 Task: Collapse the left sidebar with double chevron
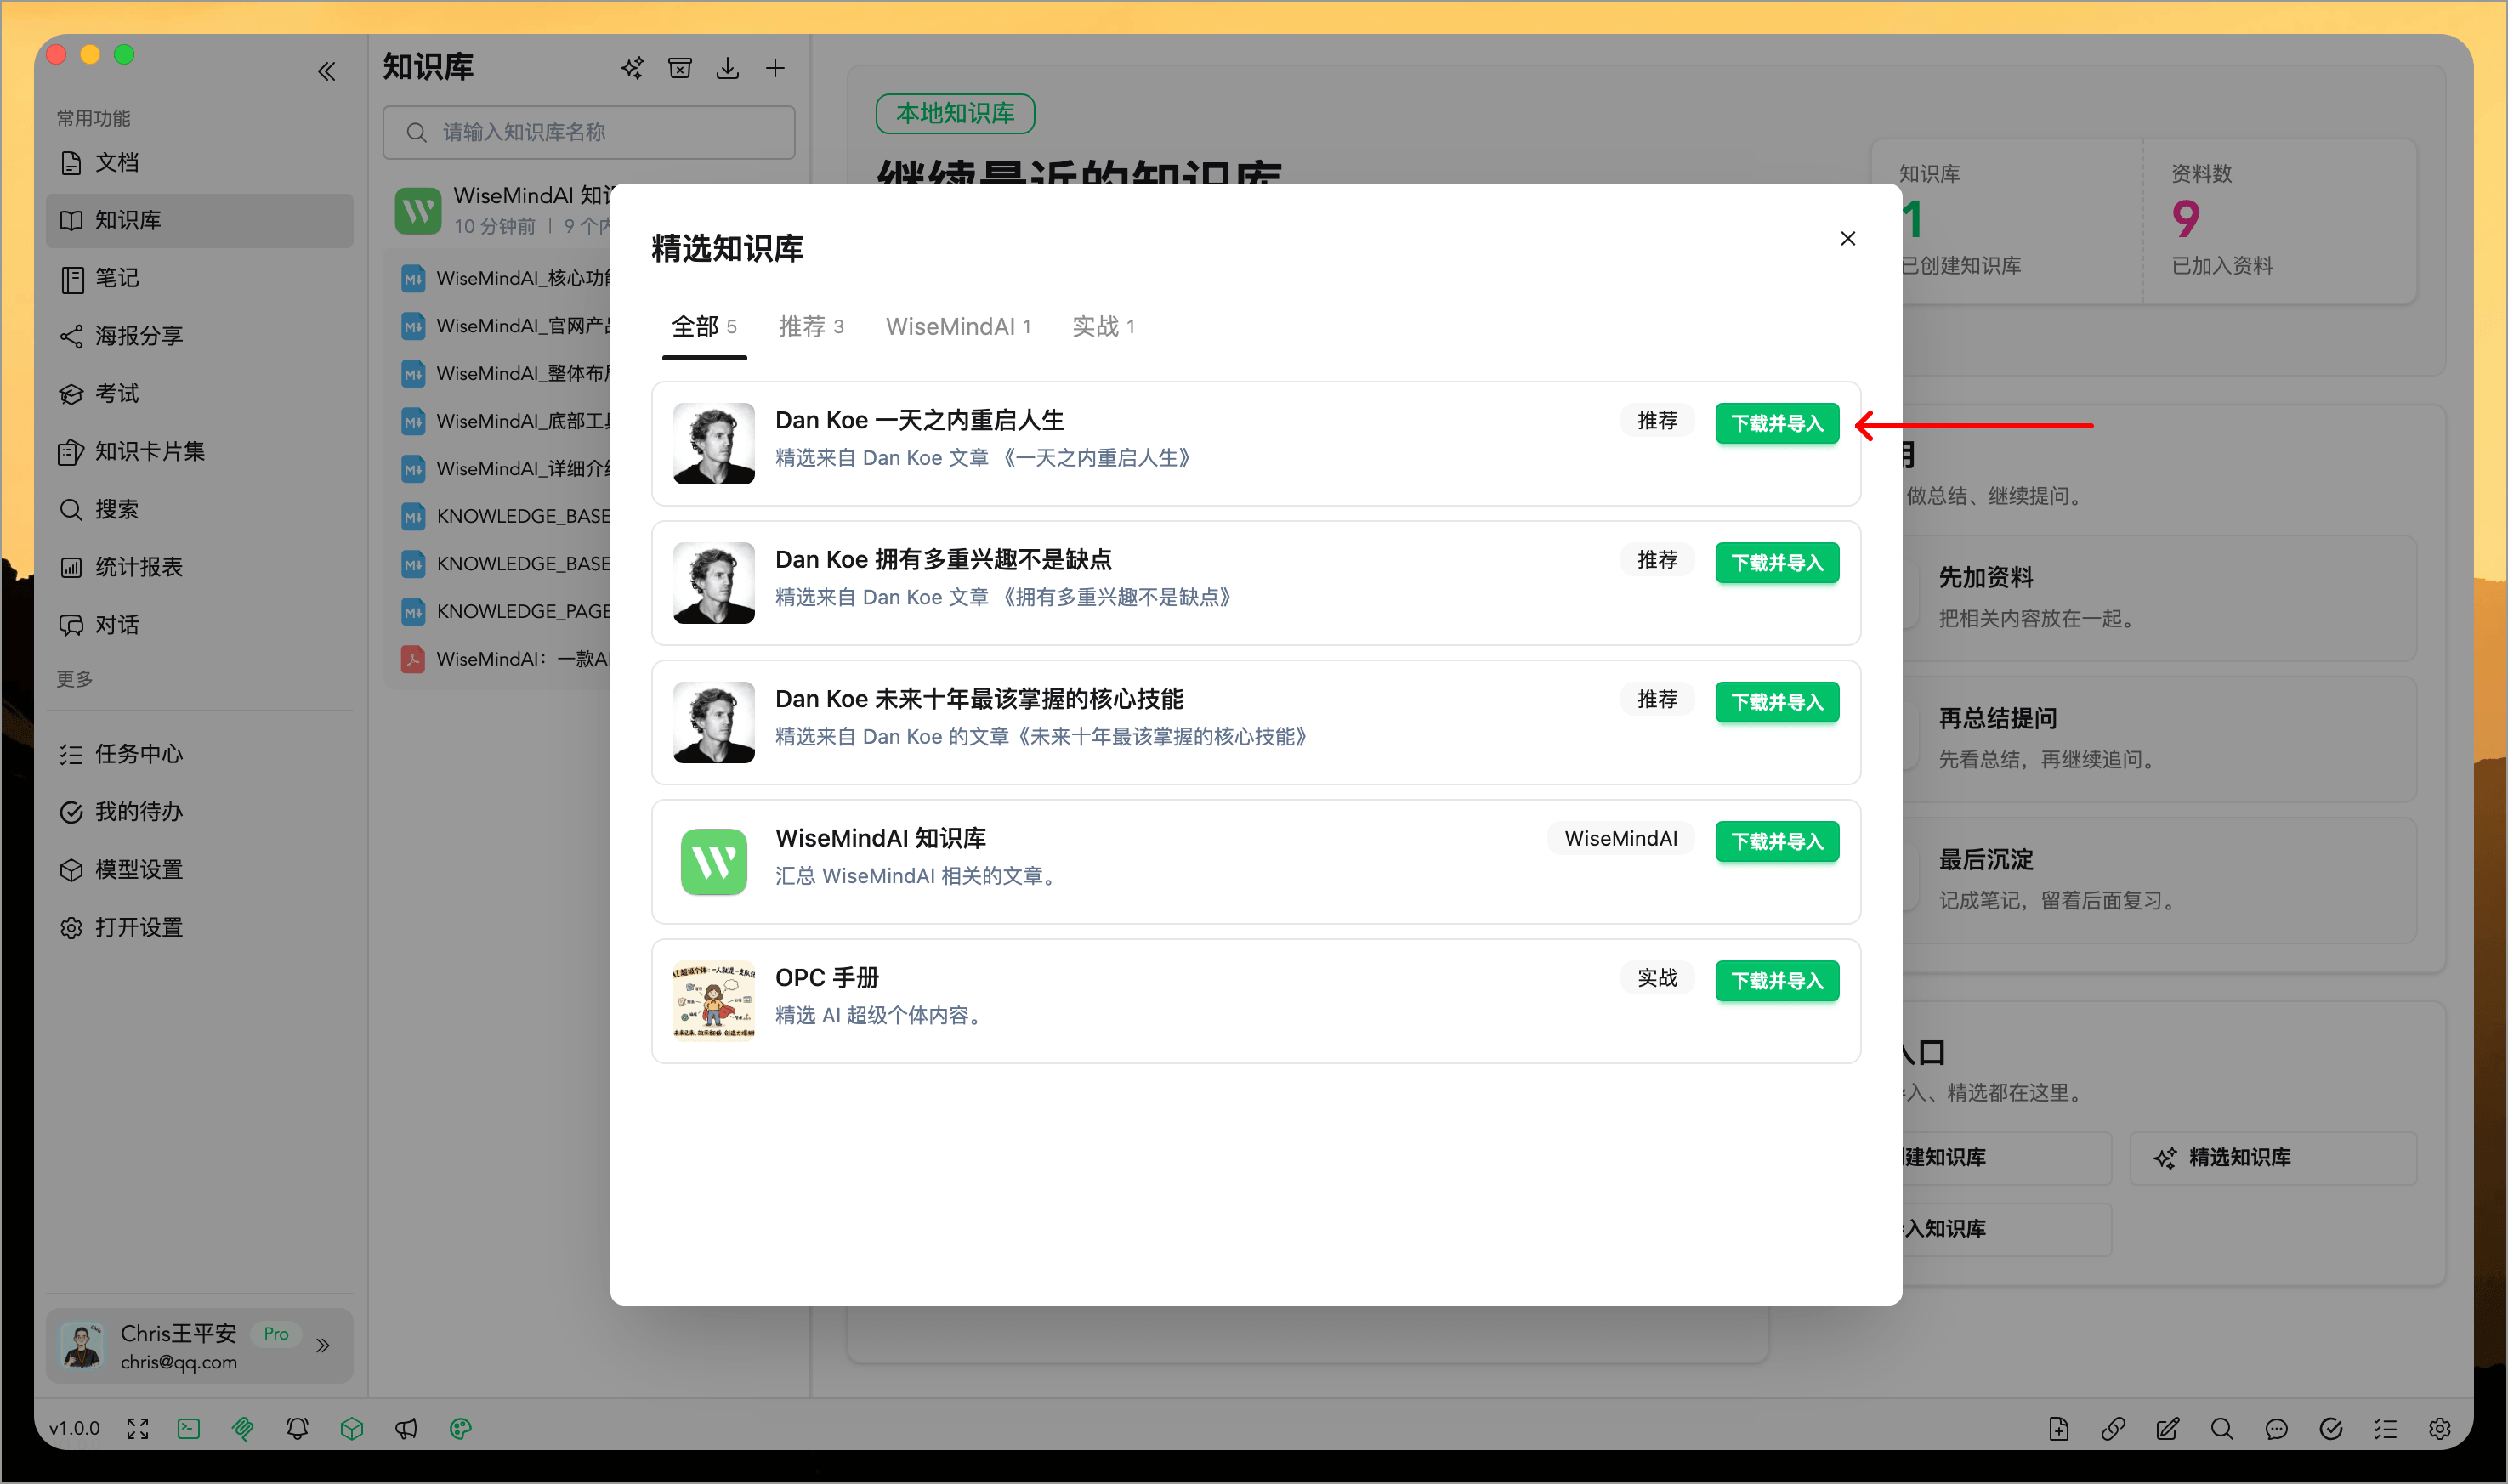[326, 71]
